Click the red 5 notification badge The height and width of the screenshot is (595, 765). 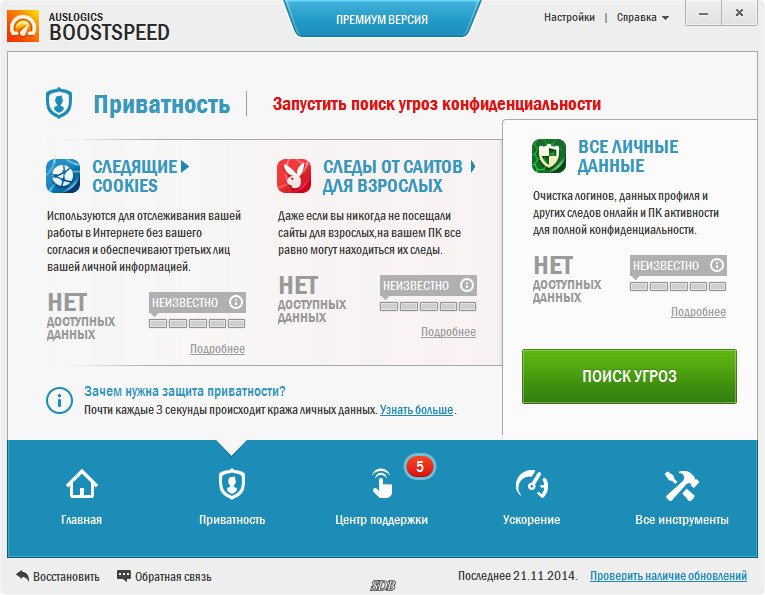pyautogui.click(x=420, y=467)
